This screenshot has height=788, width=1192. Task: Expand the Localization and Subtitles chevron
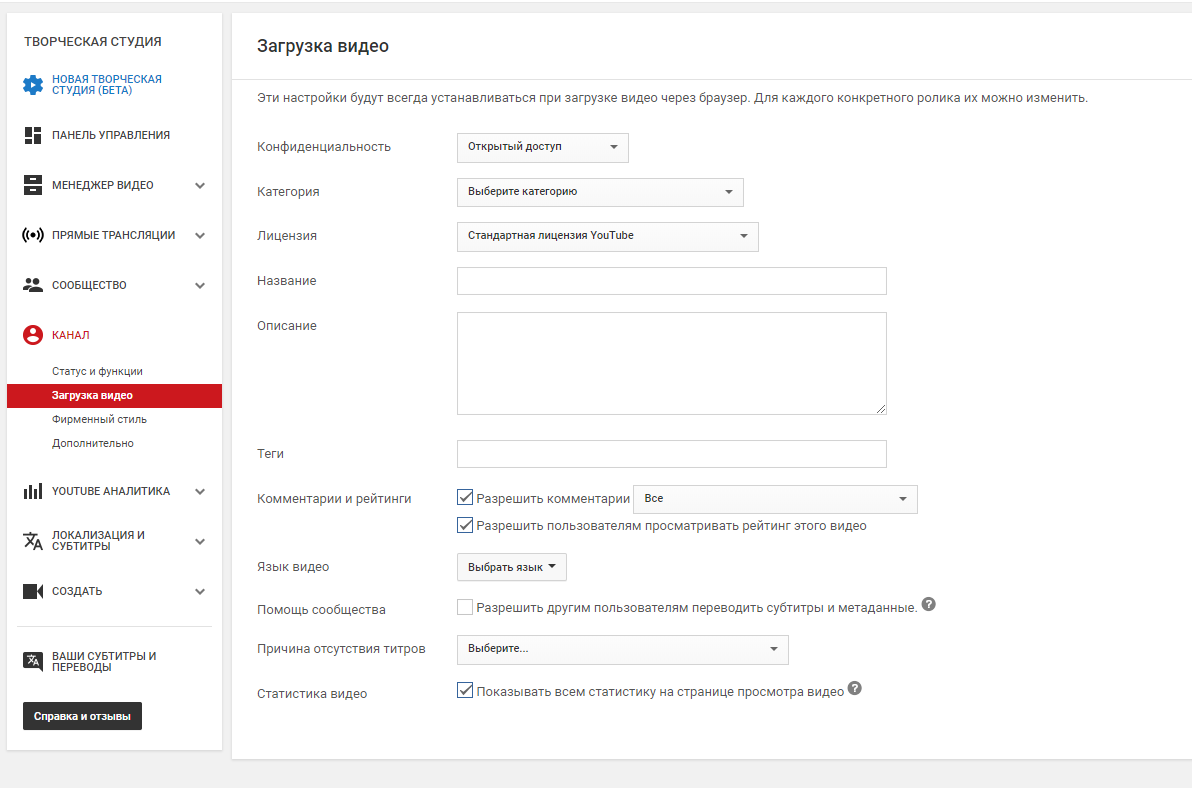tap(200, 541)
